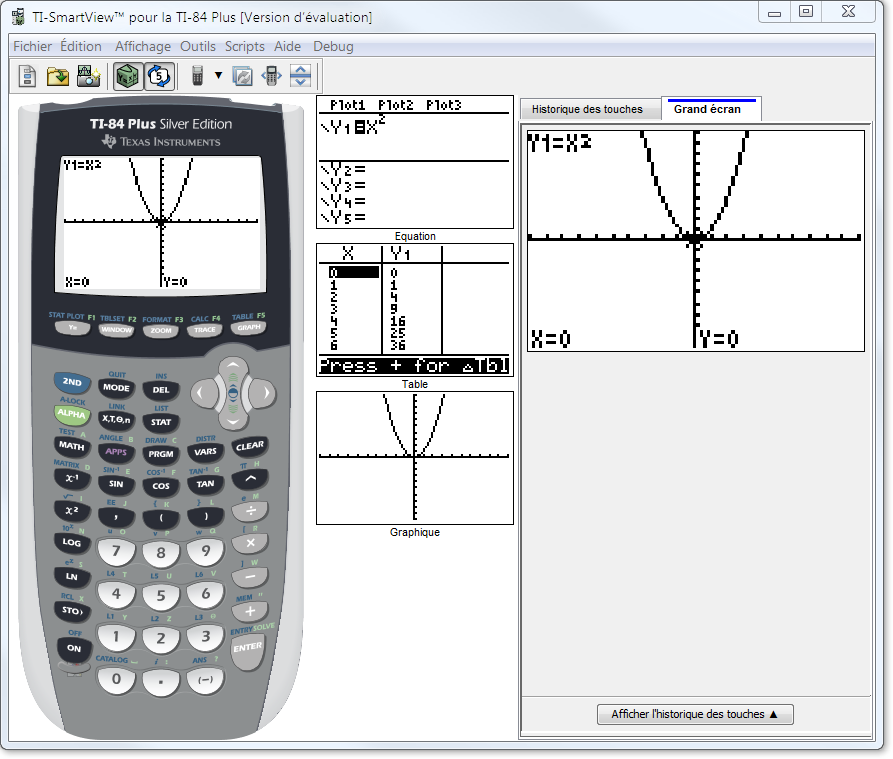Click the LOG key

coord(72,543)
